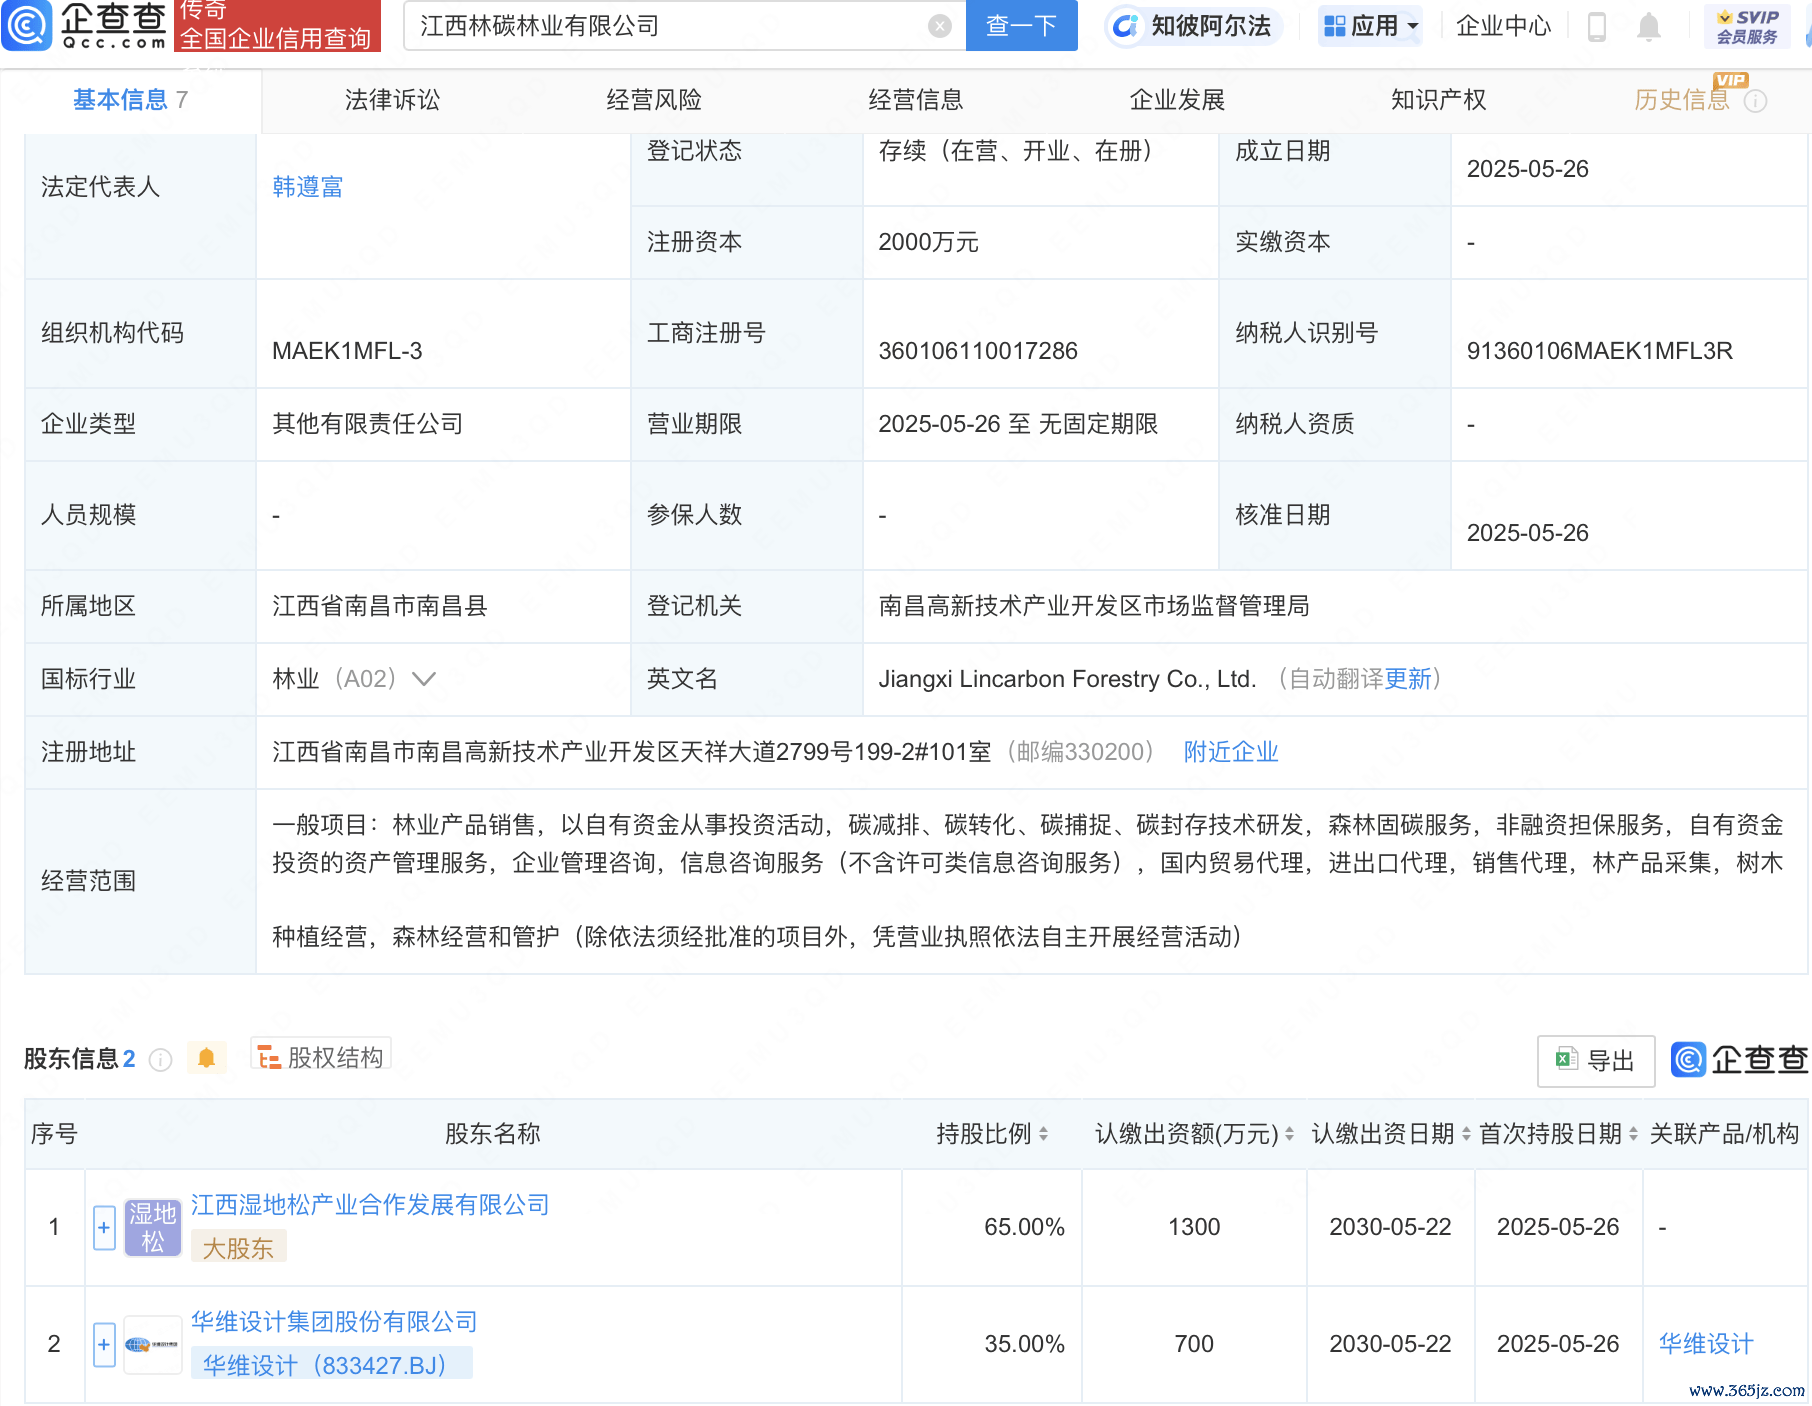Select 35.00% shareholding cell

[1024, 1344]
